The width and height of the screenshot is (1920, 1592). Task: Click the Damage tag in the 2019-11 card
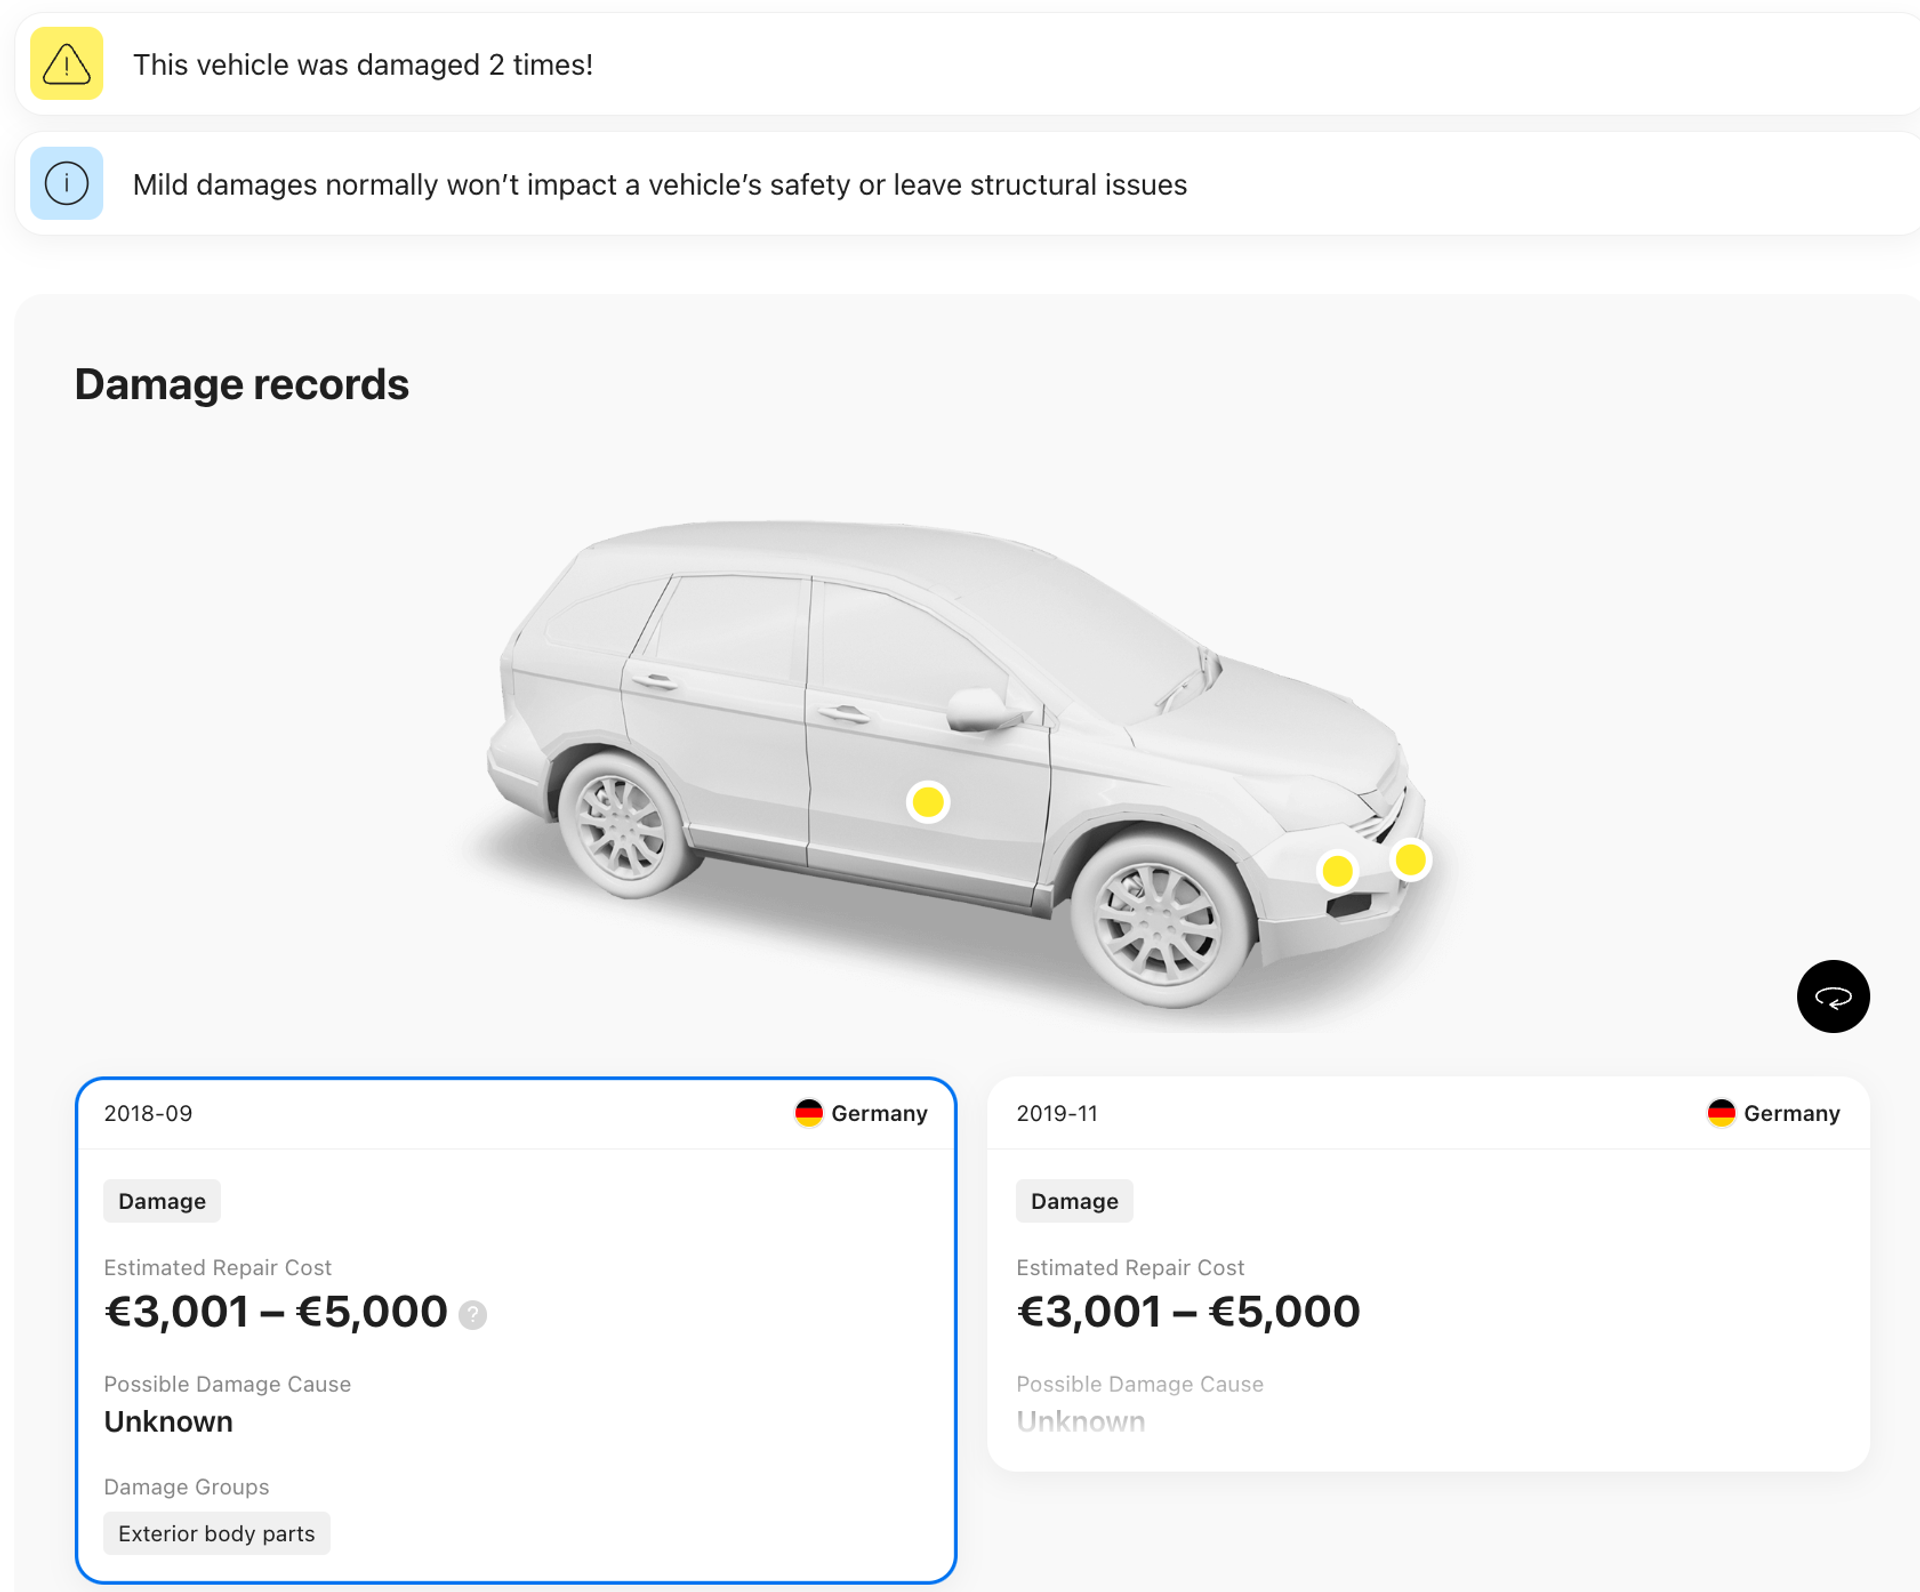pyautogui.click(x=1074, y=1201)
